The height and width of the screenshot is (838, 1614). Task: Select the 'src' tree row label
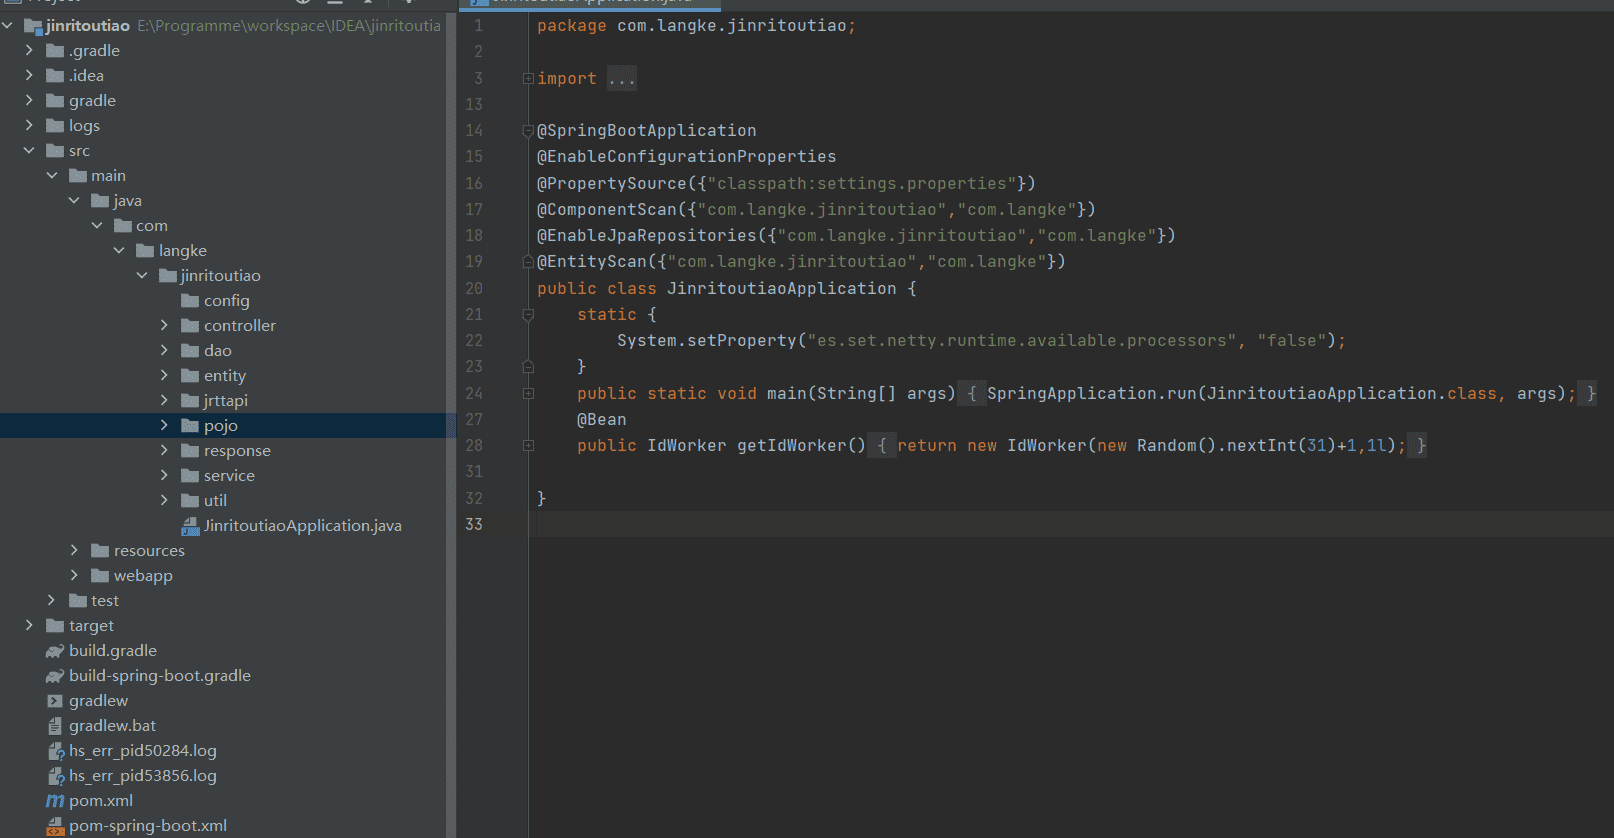(x=80, y=151)
